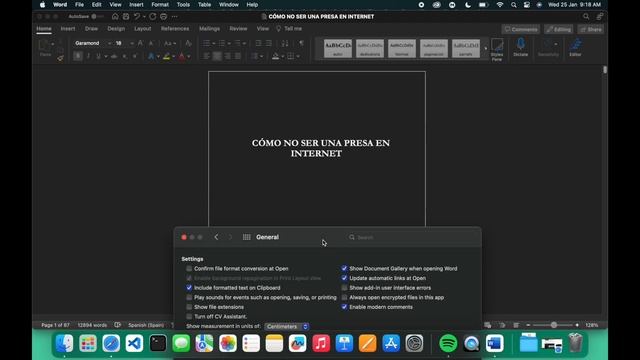
Task: Adjust the zoom slider in status bar
Action: tap(553, 325)
